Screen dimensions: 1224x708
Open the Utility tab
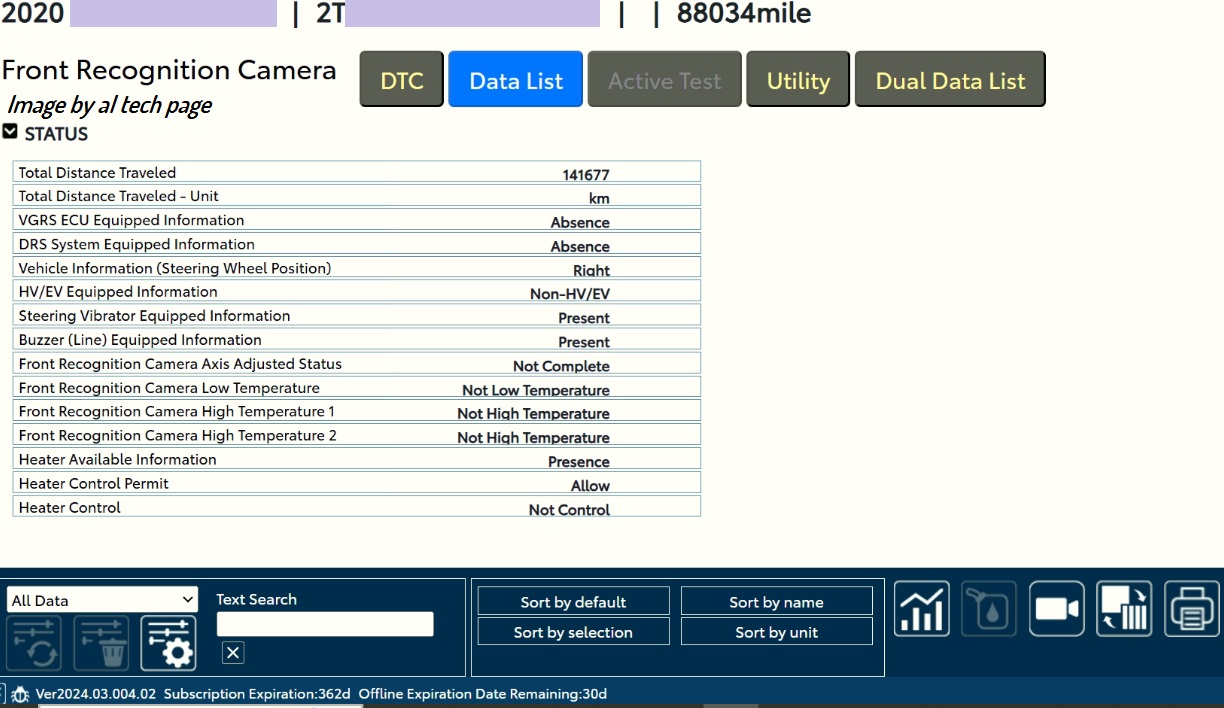(x=797, y=80)
